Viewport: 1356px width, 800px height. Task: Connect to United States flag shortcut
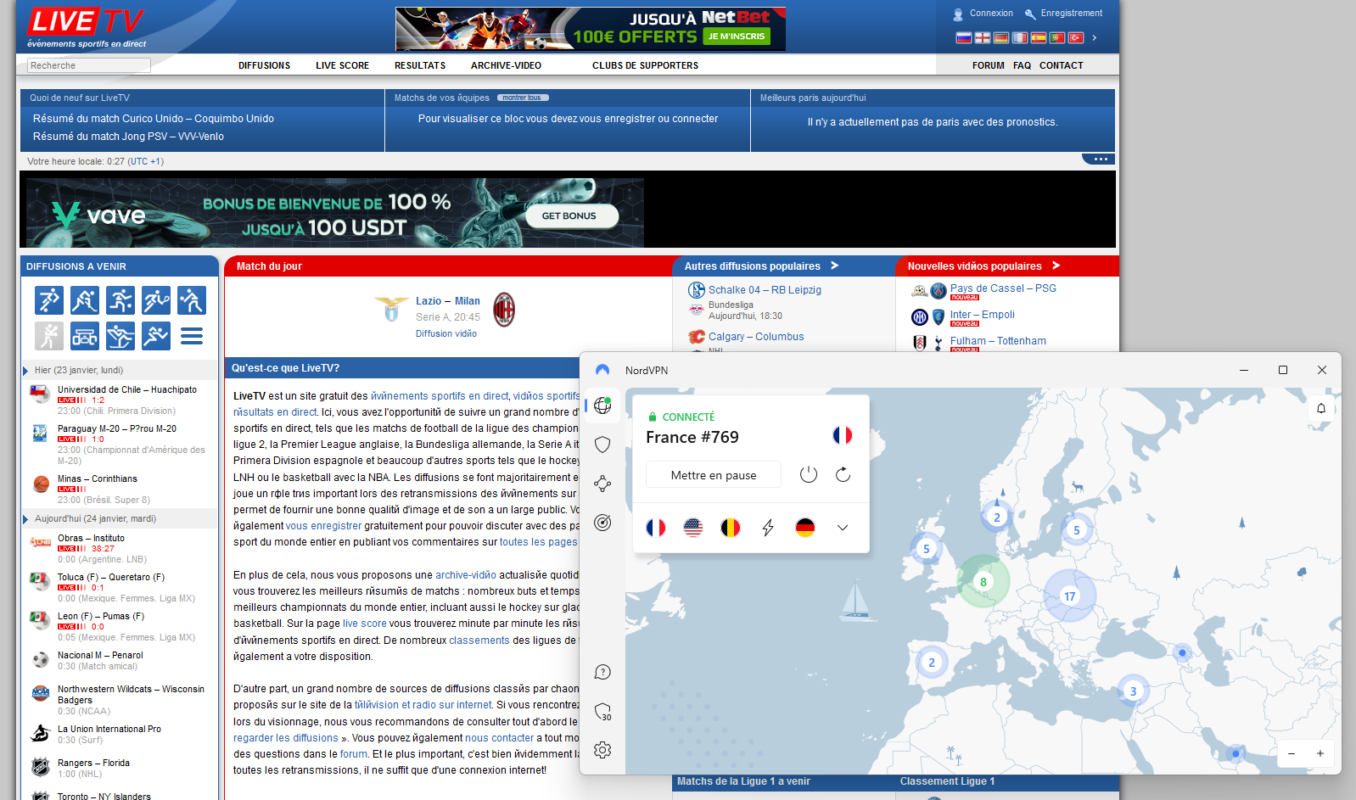pyautogui.click(x=693, y=528)
